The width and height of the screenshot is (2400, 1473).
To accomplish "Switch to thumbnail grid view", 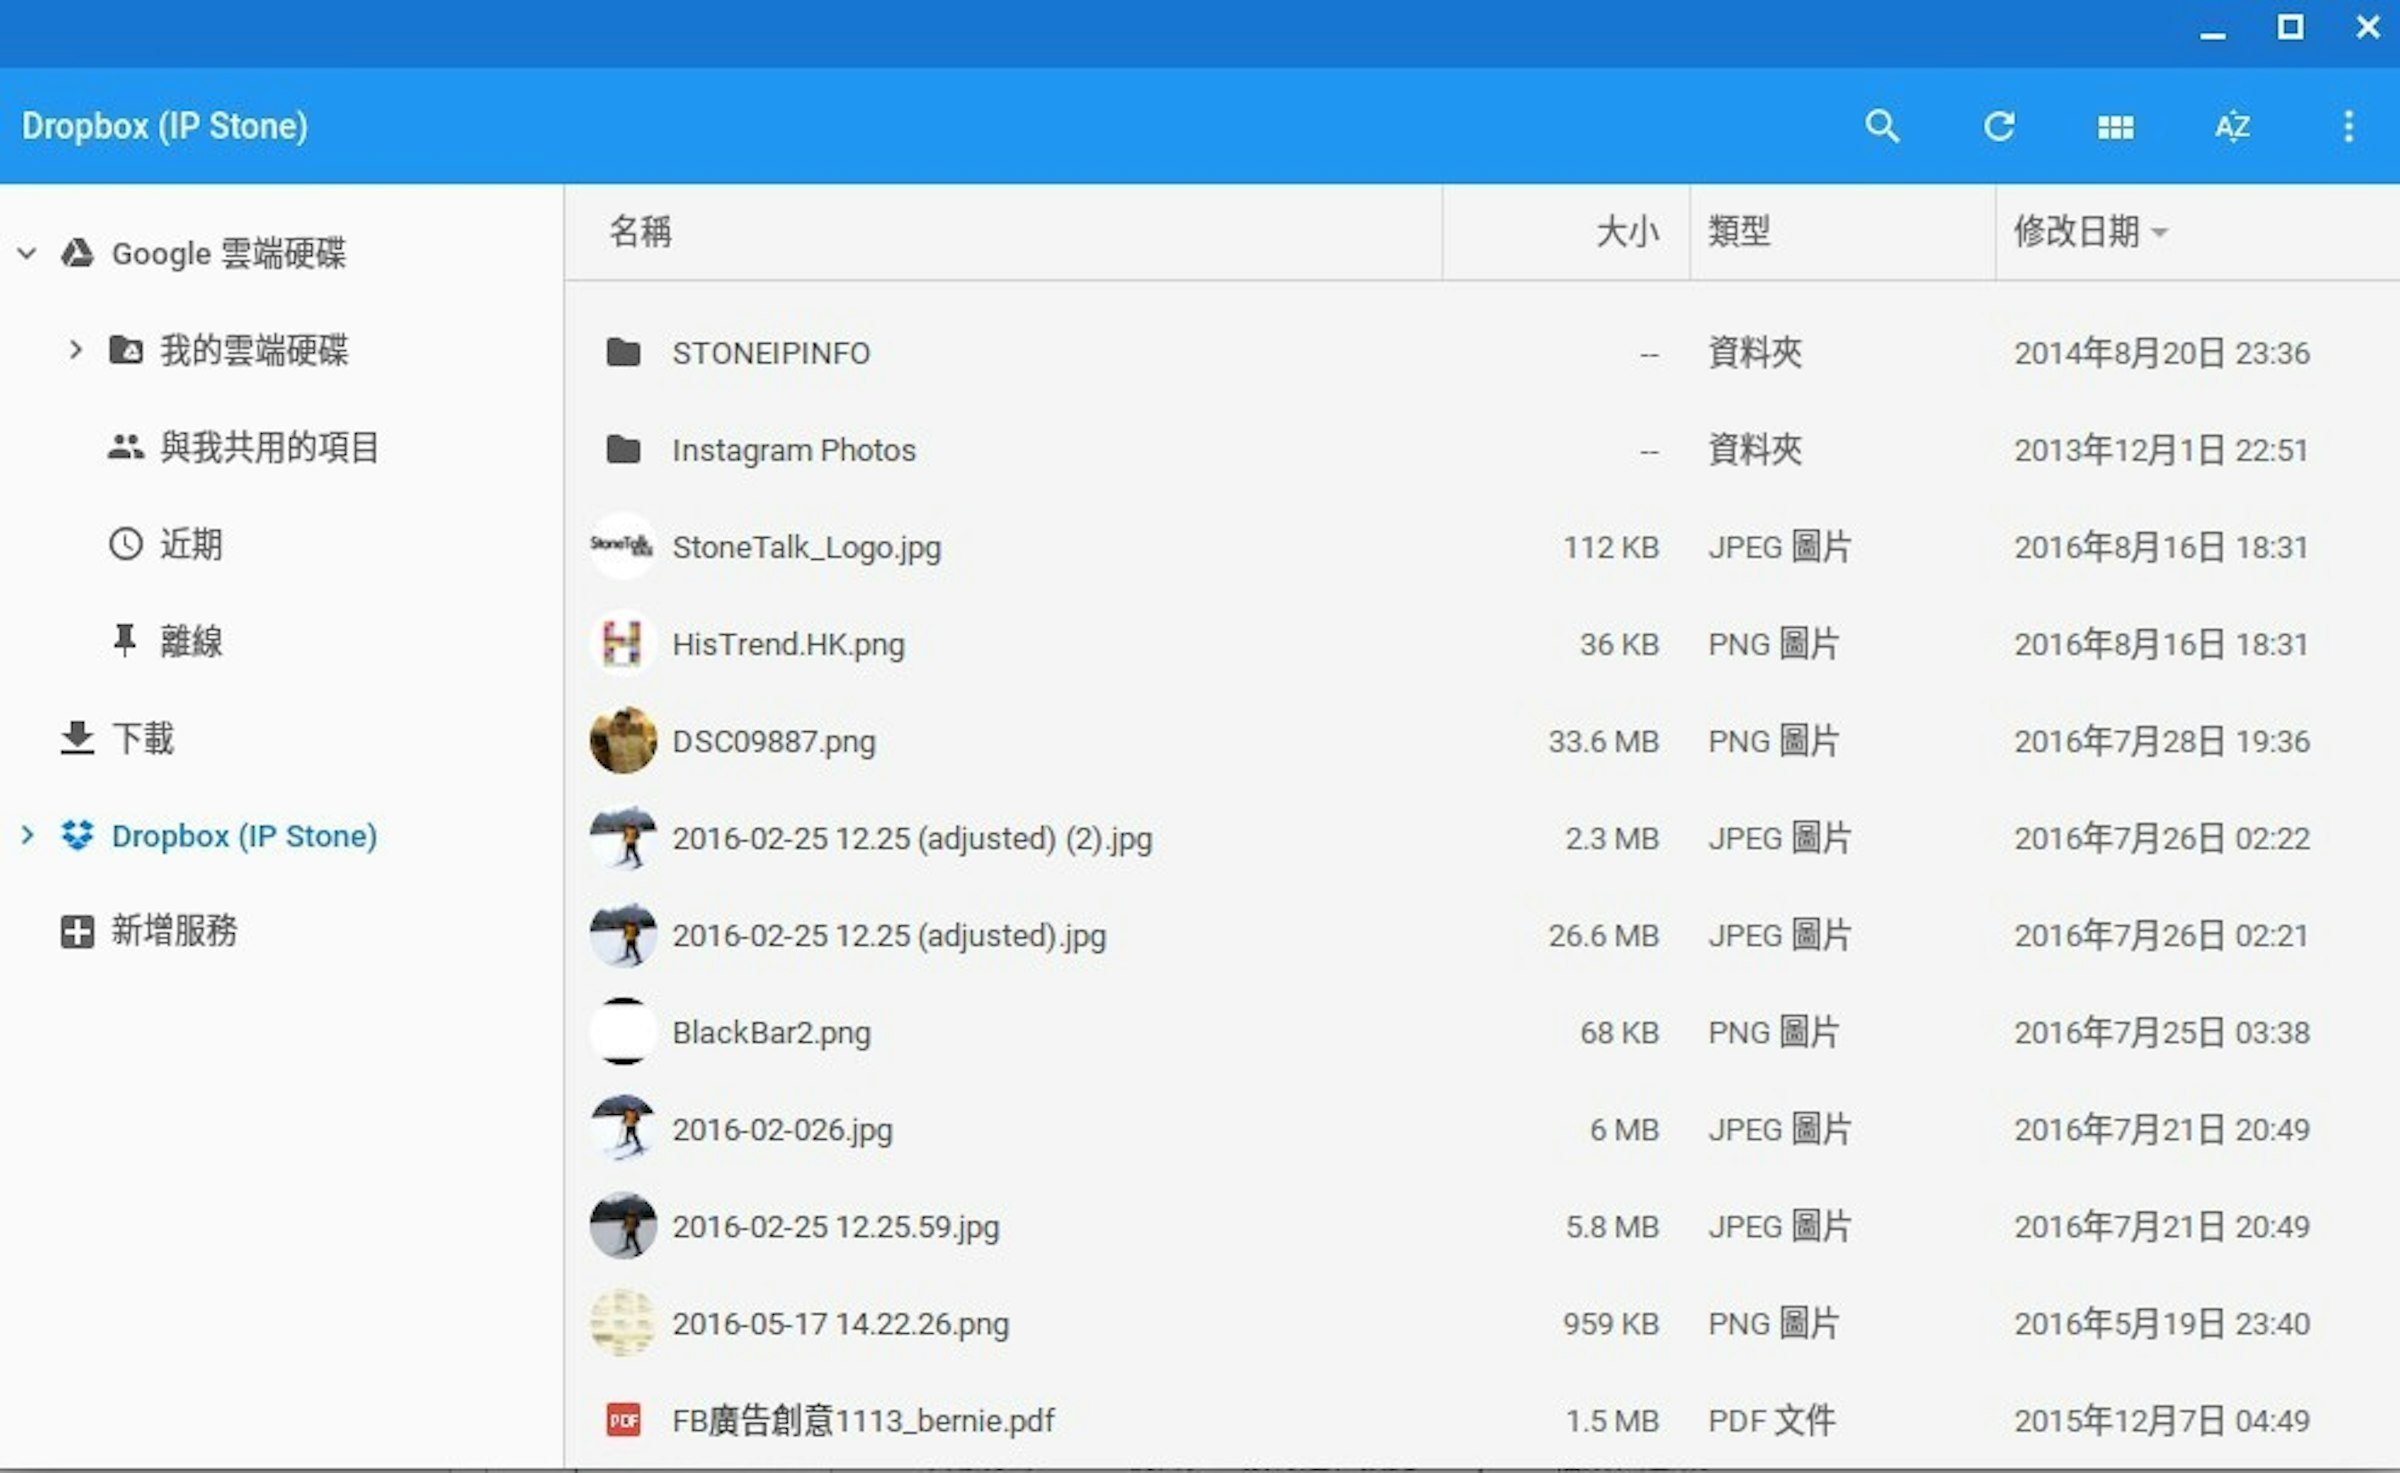I will coord(2115,127).
